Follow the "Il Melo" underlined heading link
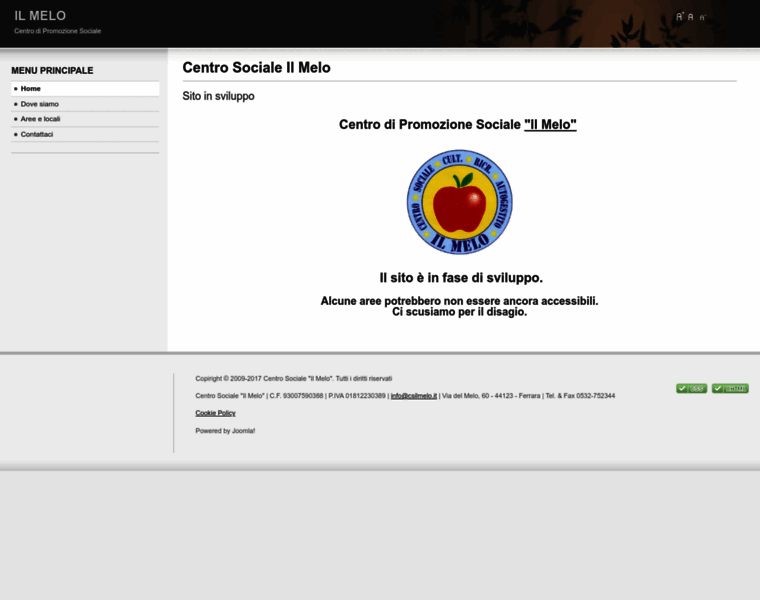 [550, 125]
